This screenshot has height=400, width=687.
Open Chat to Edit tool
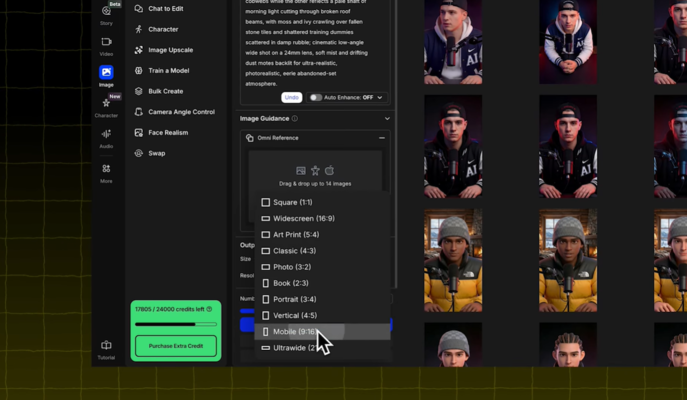pyautogui.click(x=159, y=9)
